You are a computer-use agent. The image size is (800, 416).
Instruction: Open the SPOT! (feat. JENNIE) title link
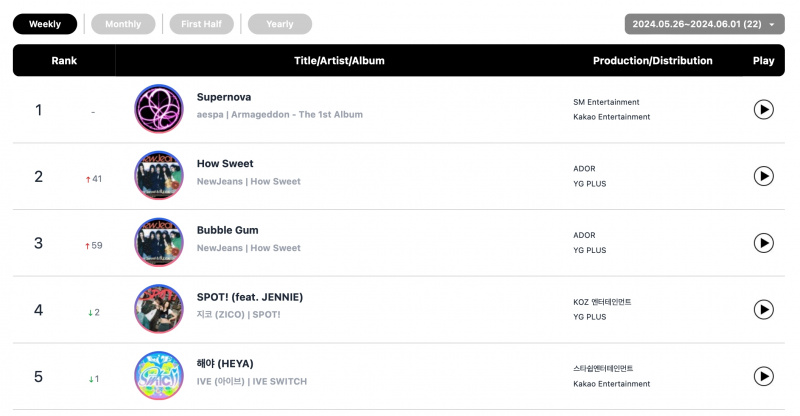coord(250,297)
